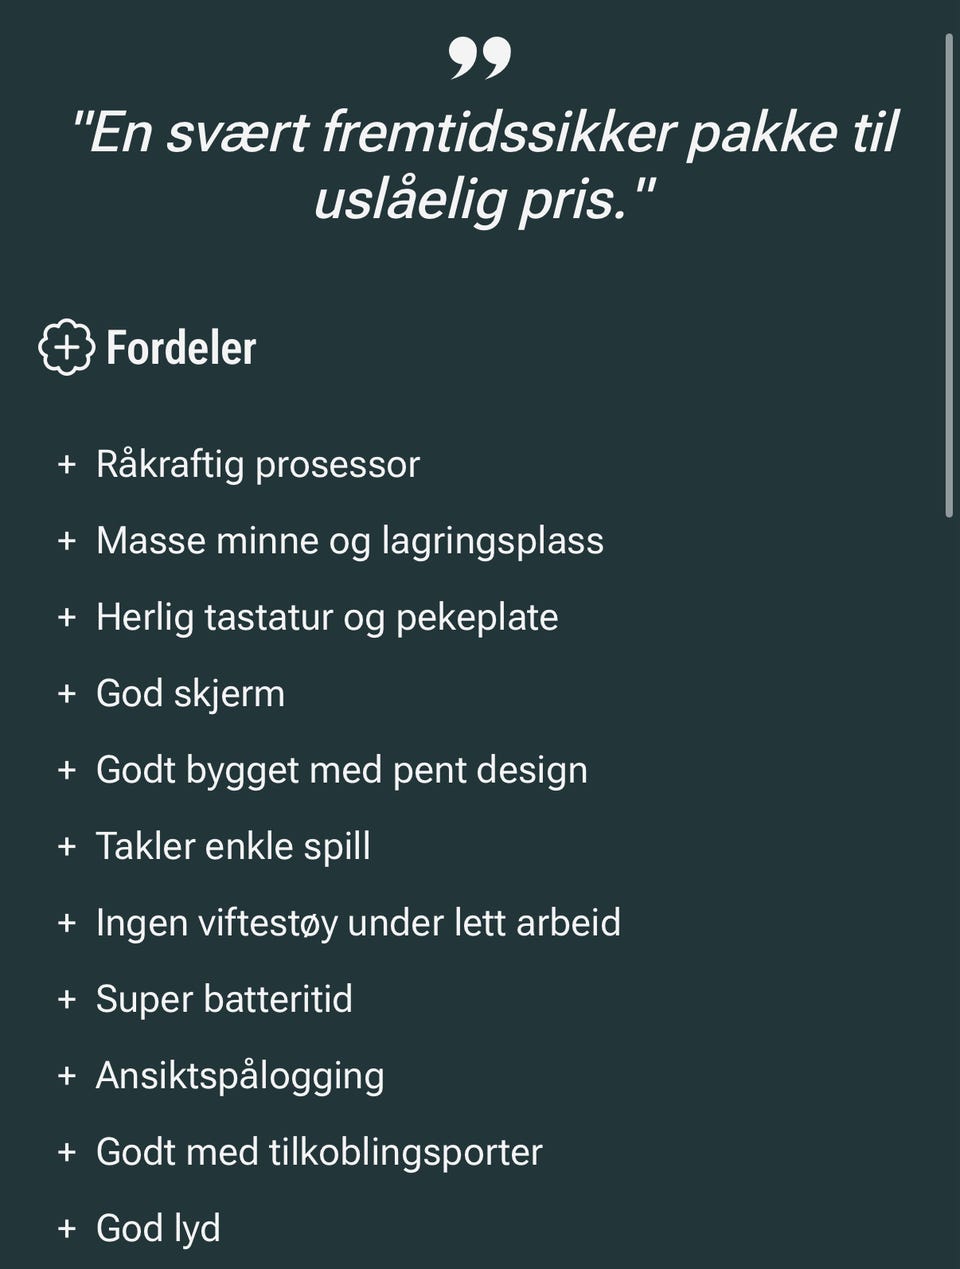Click plus sign beside Ansiktspålogging

pos(67,1076)
